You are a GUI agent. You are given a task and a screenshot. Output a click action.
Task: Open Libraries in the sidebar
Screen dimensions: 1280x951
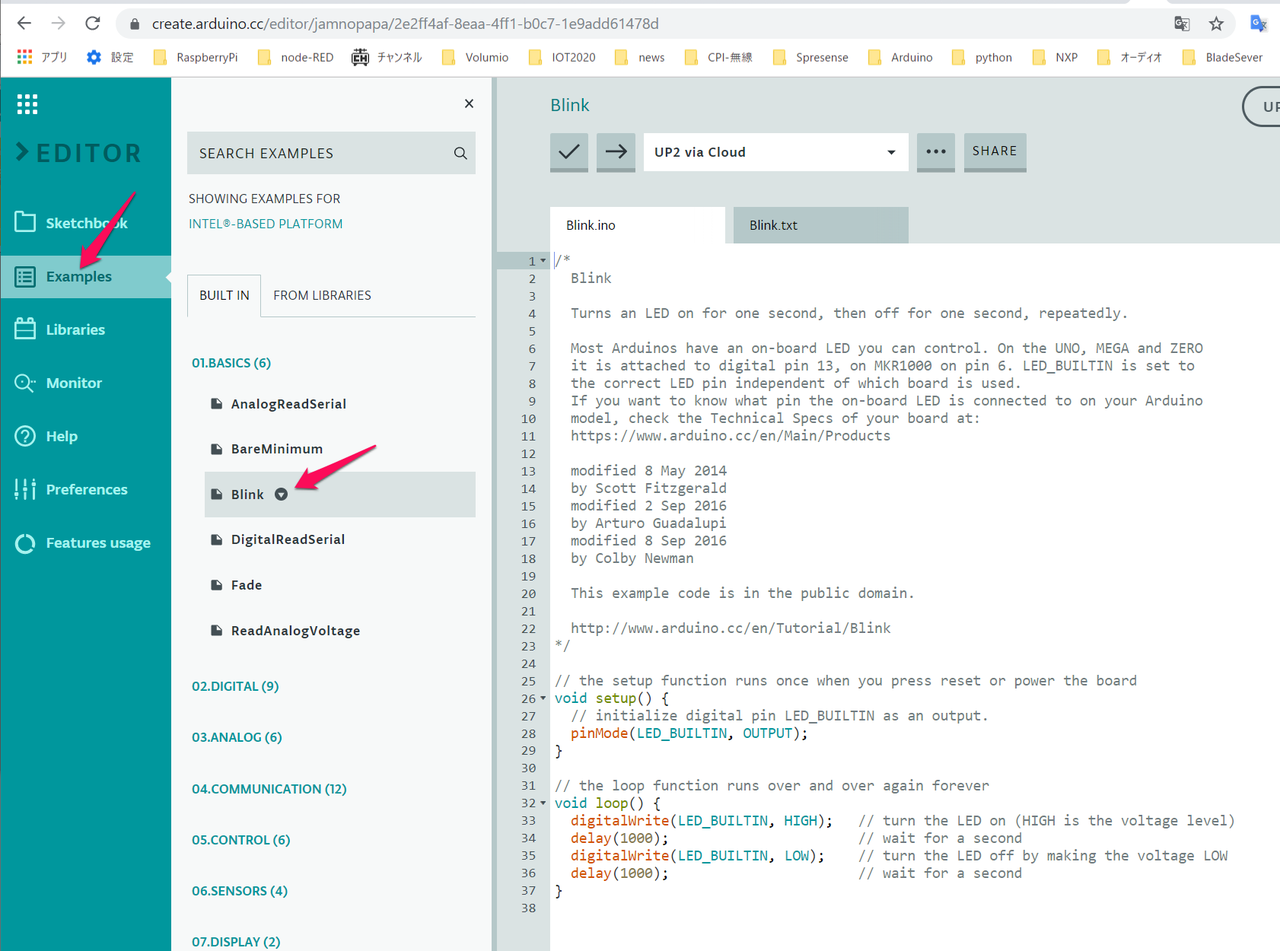(75, 330)
